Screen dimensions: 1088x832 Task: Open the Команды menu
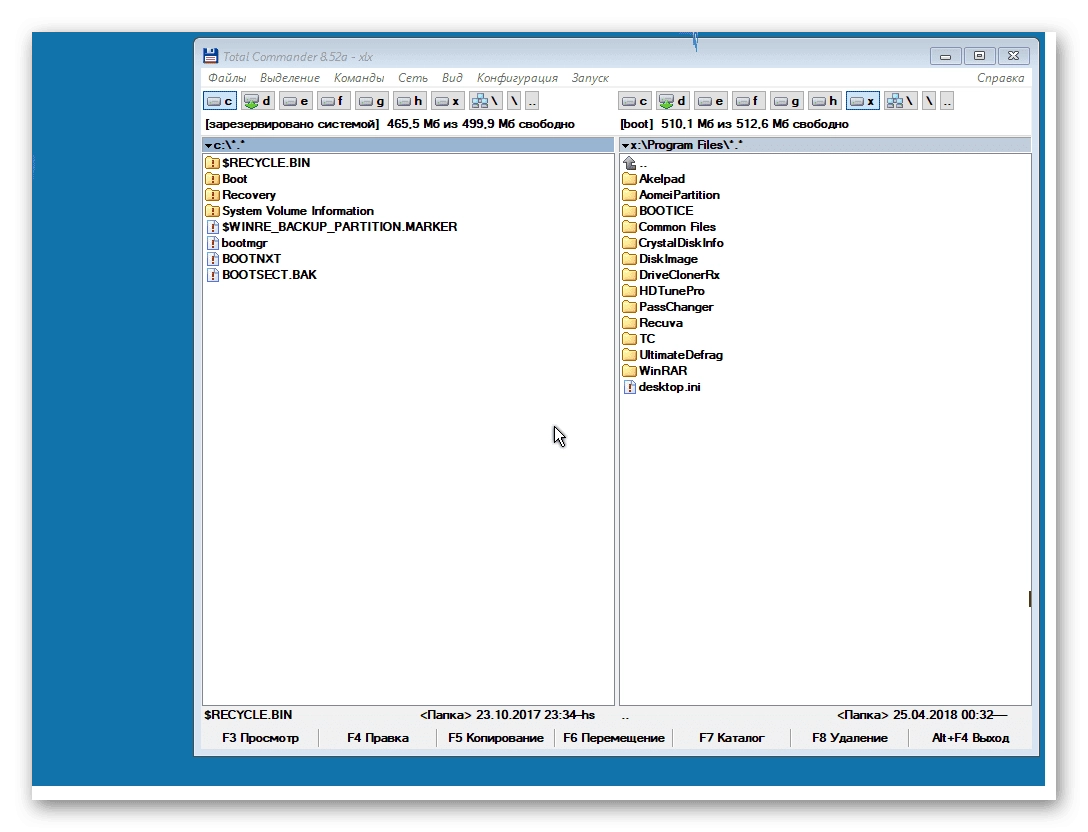pos(359,78)
